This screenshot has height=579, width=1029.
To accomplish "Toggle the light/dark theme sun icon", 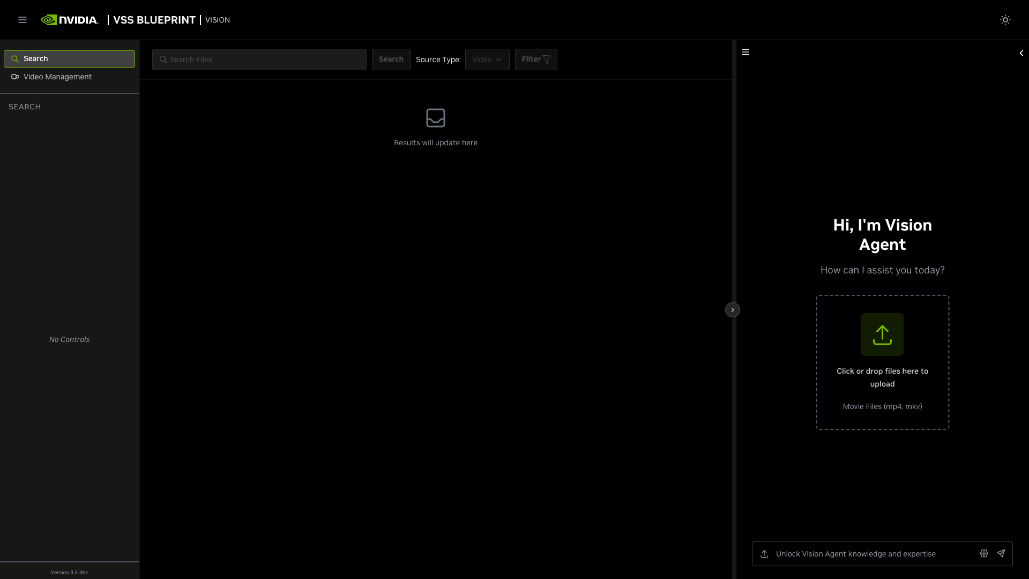I will (x=1005, y=20).
